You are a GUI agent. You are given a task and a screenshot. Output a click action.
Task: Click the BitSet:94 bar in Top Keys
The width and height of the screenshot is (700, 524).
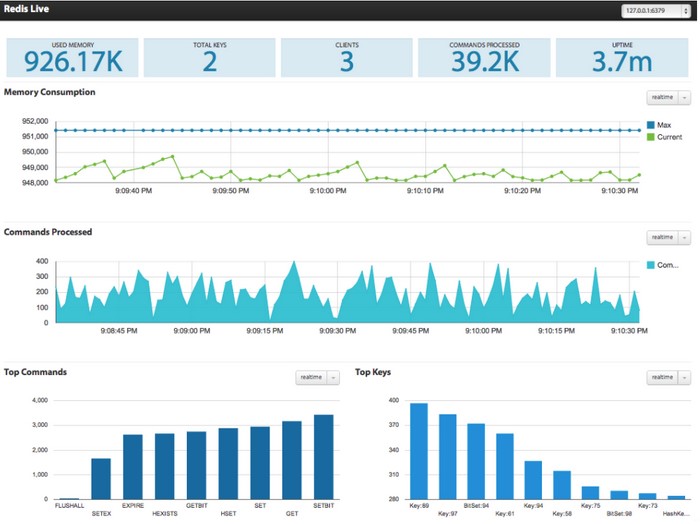[x=476, y=462]
